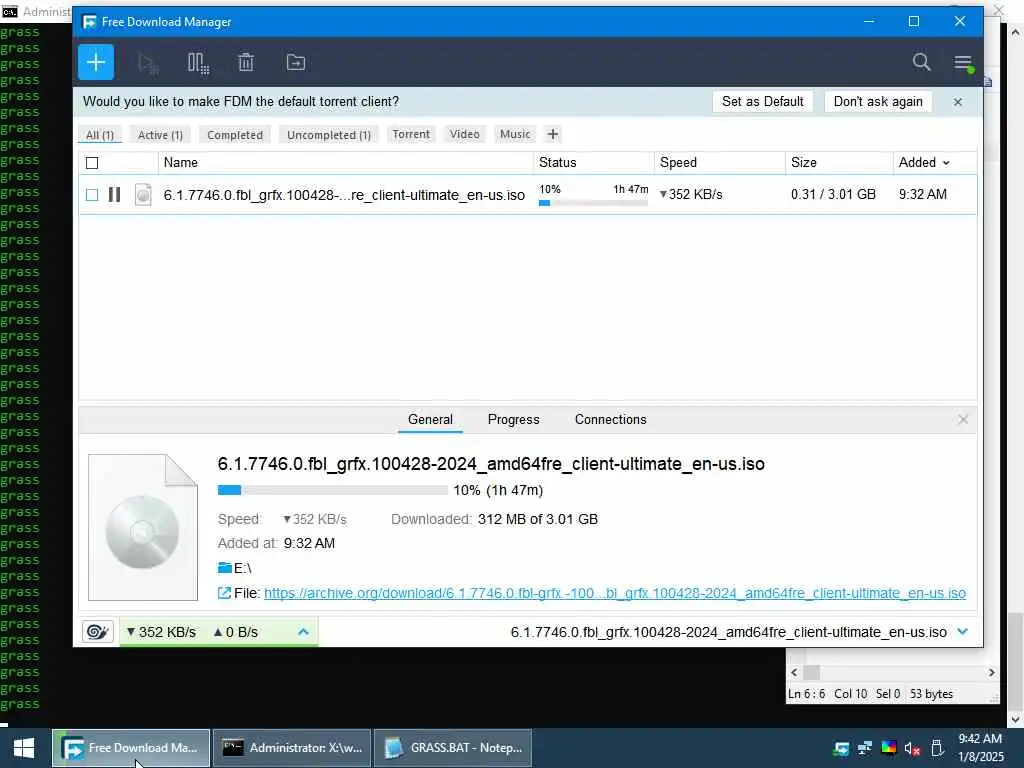Click the 0 B/s upload speed indicator
Image resolution: width=1024 pixels, height=768 pixels.
236,632
